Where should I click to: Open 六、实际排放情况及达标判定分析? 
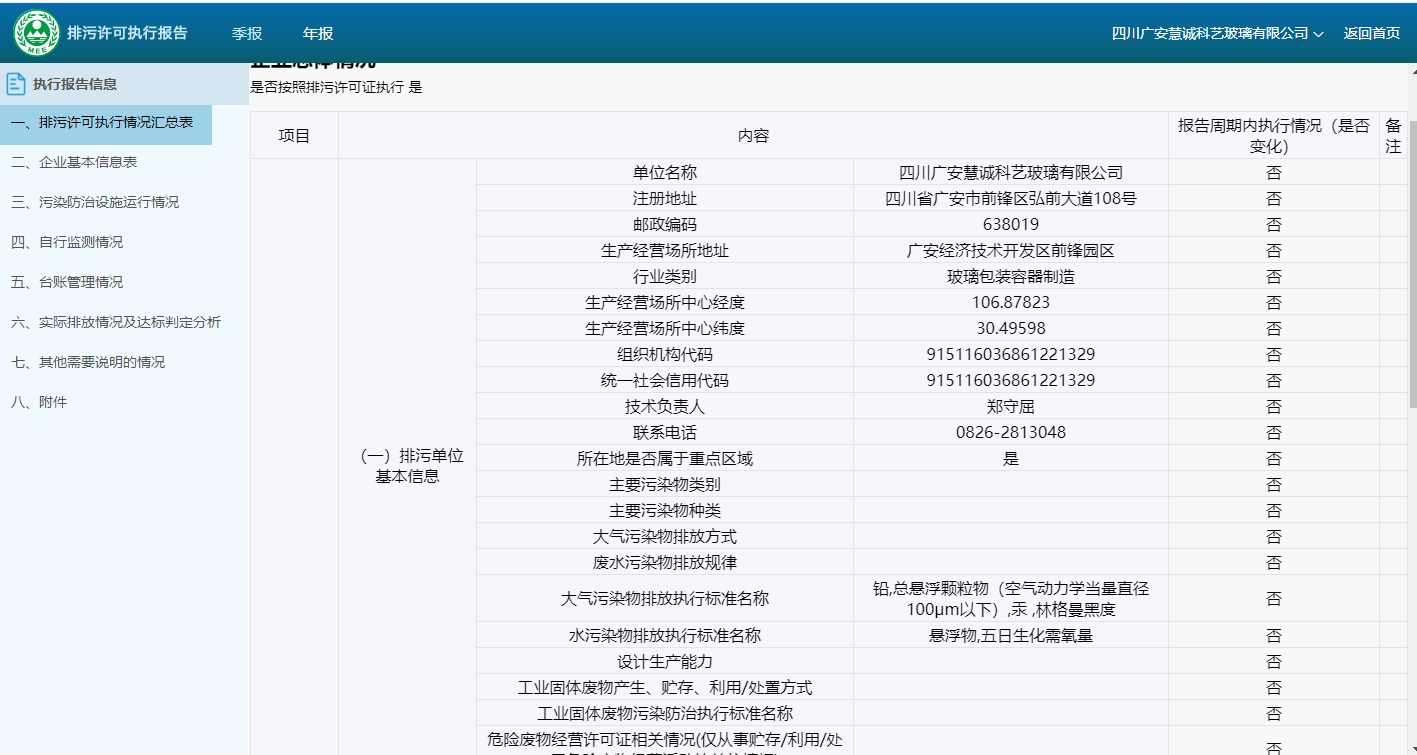tap(116, 322)
